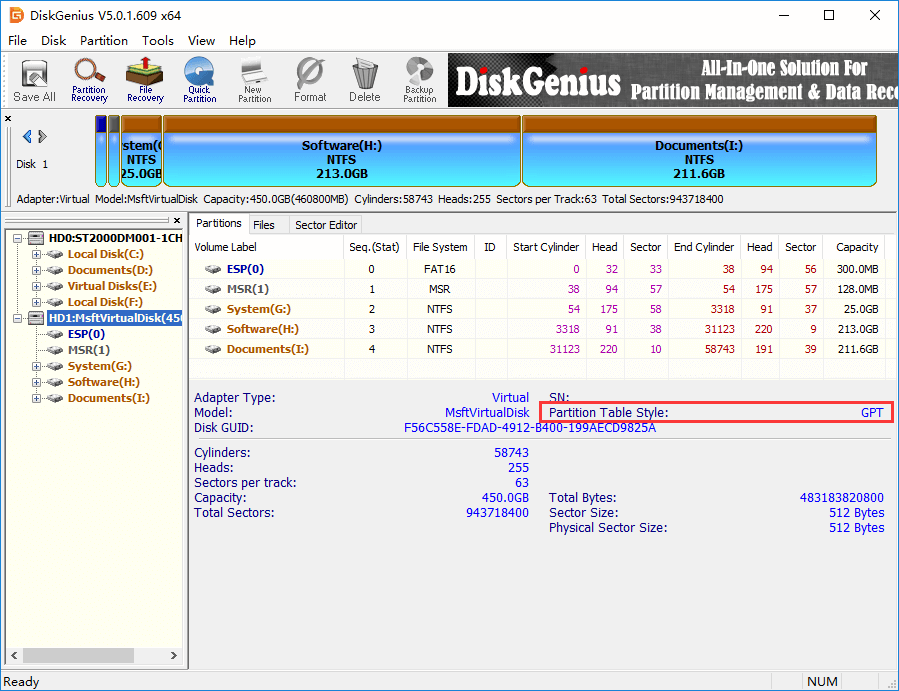
Task: Click the Delete trash can icon
Action: [x=365, y=80]
